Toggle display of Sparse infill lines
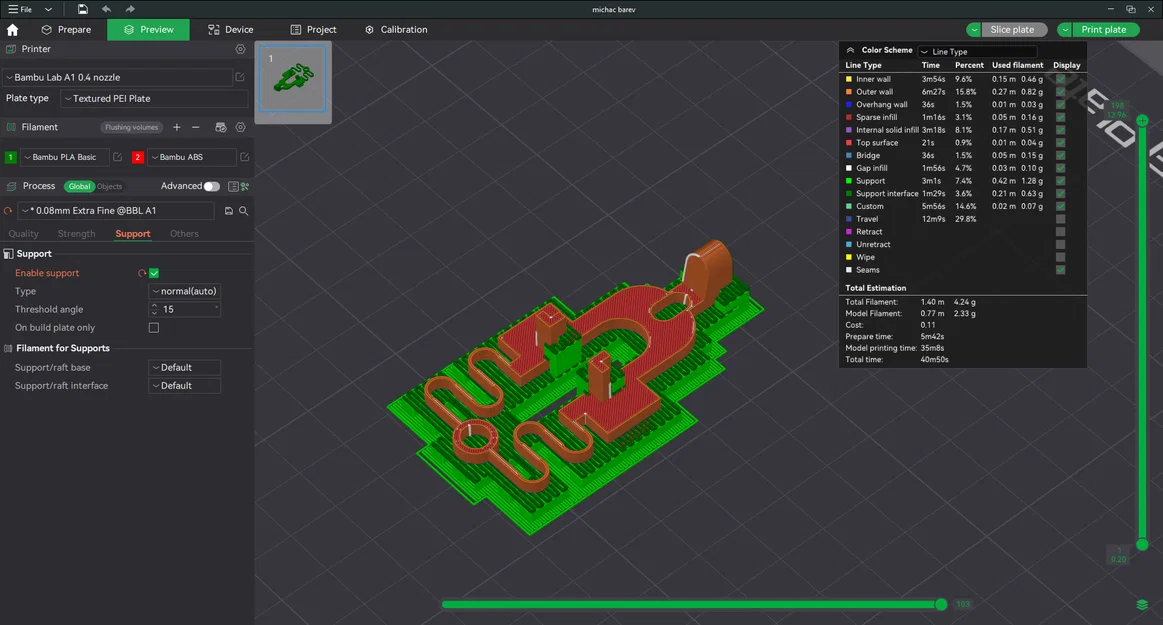 (x=1061, y=117)
